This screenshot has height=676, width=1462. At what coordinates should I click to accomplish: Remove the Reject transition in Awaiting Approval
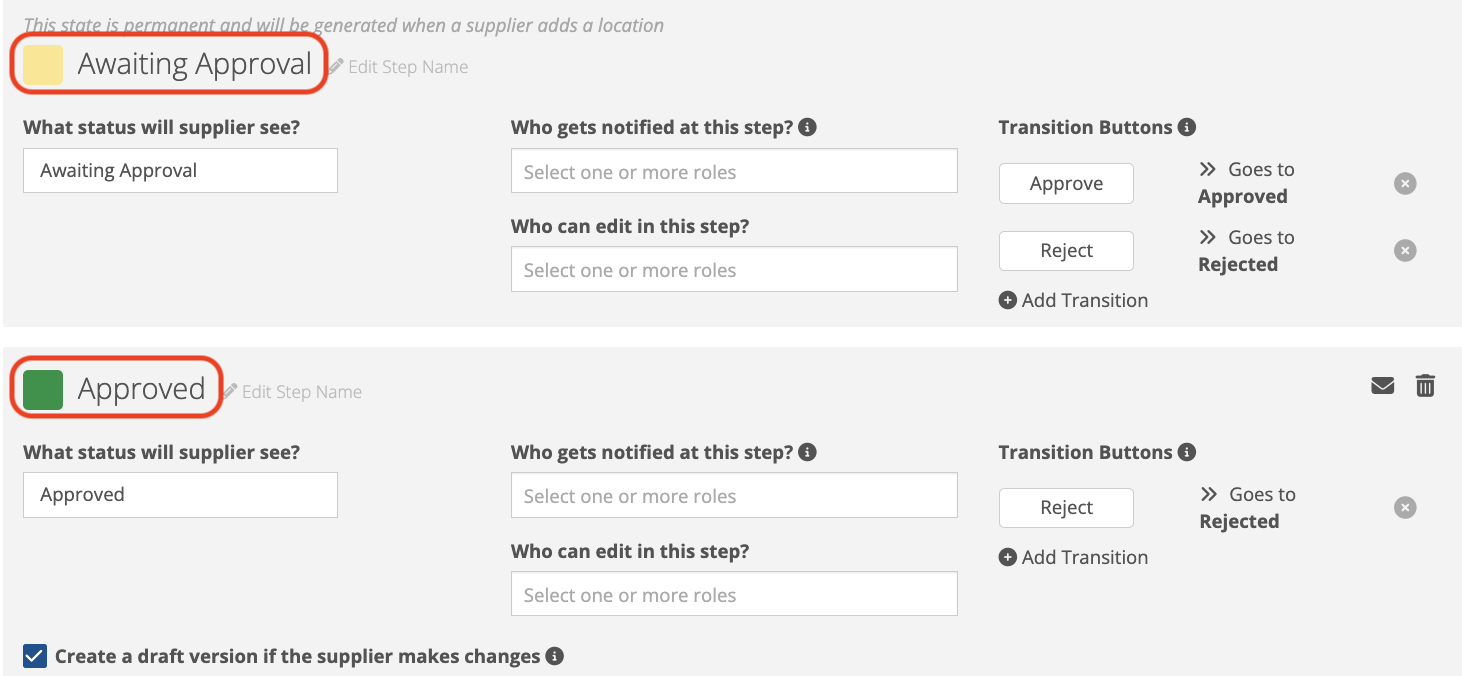[1405, 251]
